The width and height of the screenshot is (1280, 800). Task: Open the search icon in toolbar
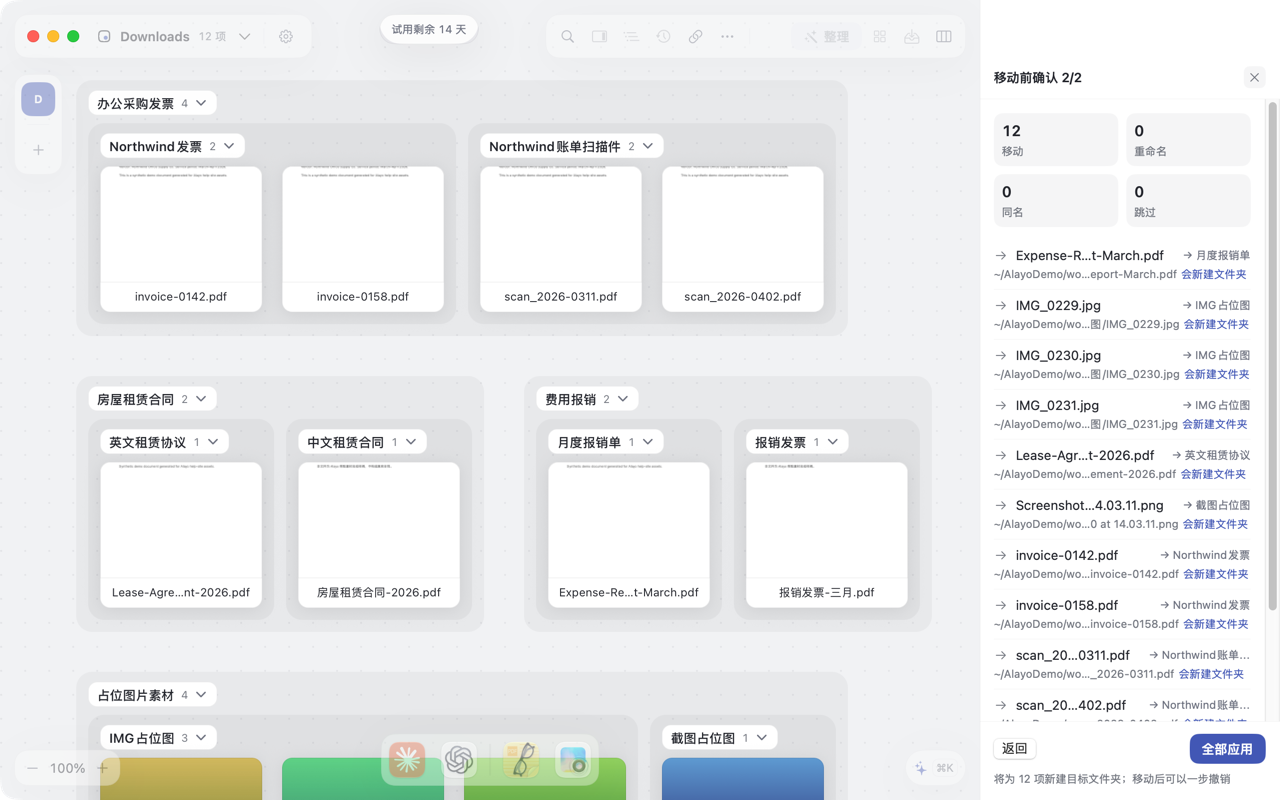(567, 37)
